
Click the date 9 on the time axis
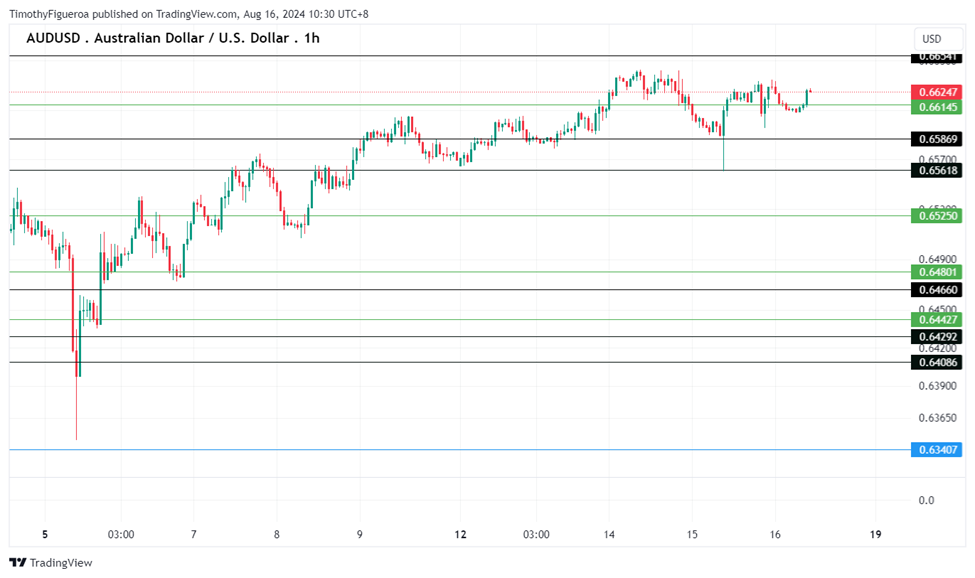click(x=359, y=535)
